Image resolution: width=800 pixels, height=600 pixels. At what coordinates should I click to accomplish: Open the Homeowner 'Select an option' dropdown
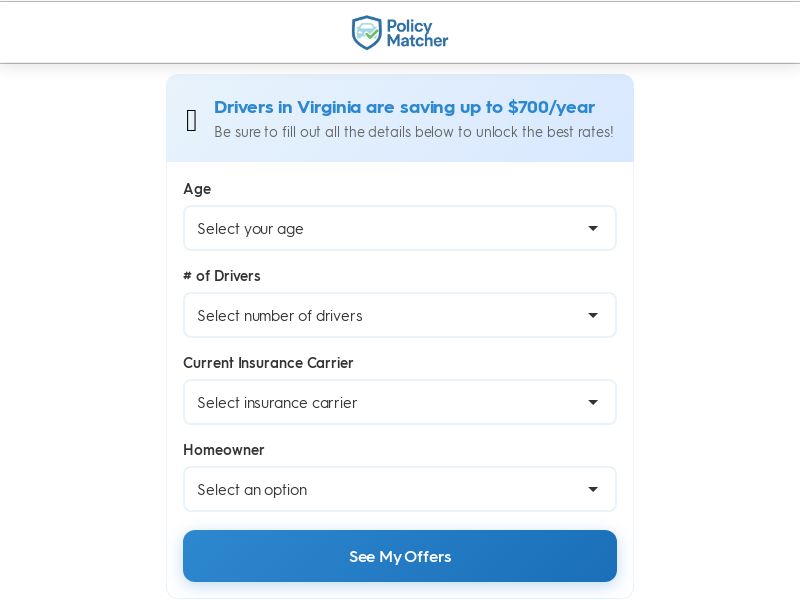click(400, 489)
